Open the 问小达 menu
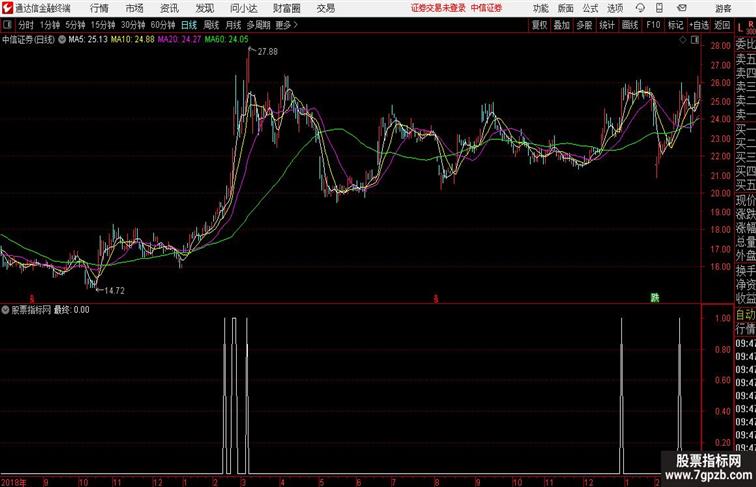Viewport: 756px width, 487px height. 243,8
